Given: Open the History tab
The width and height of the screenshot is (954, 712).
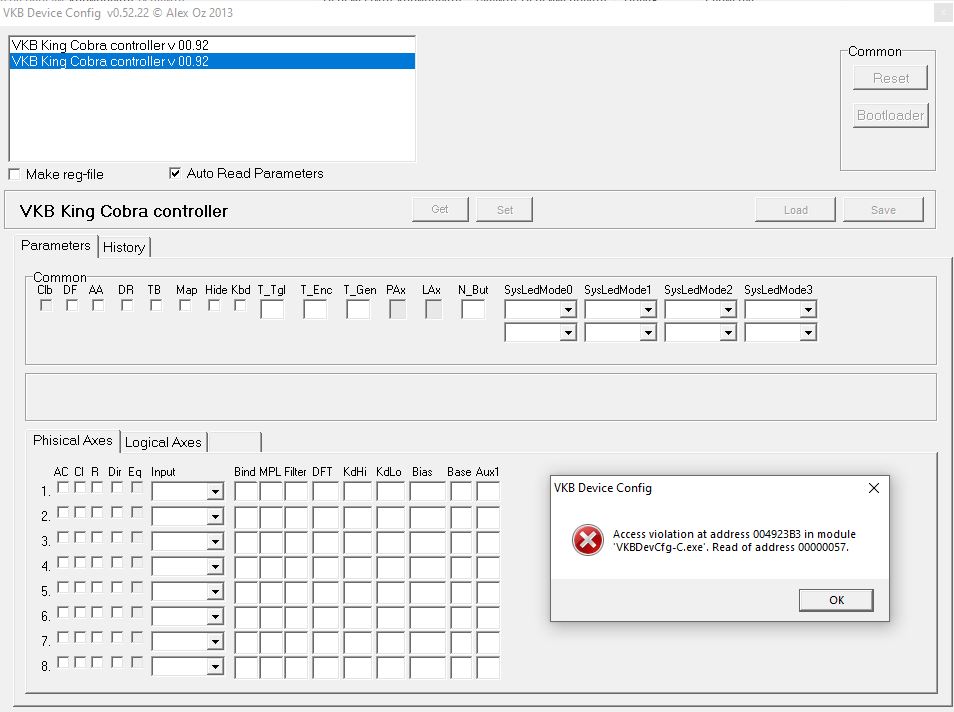Looking at the screenshot, I should coord(124,247).
